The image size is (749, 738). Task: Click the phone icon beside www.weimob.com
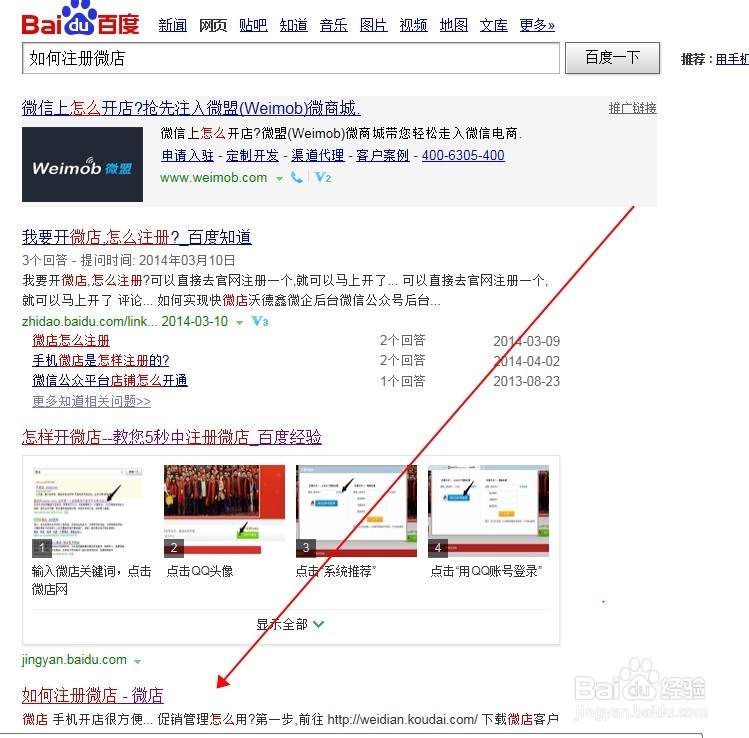297,178
